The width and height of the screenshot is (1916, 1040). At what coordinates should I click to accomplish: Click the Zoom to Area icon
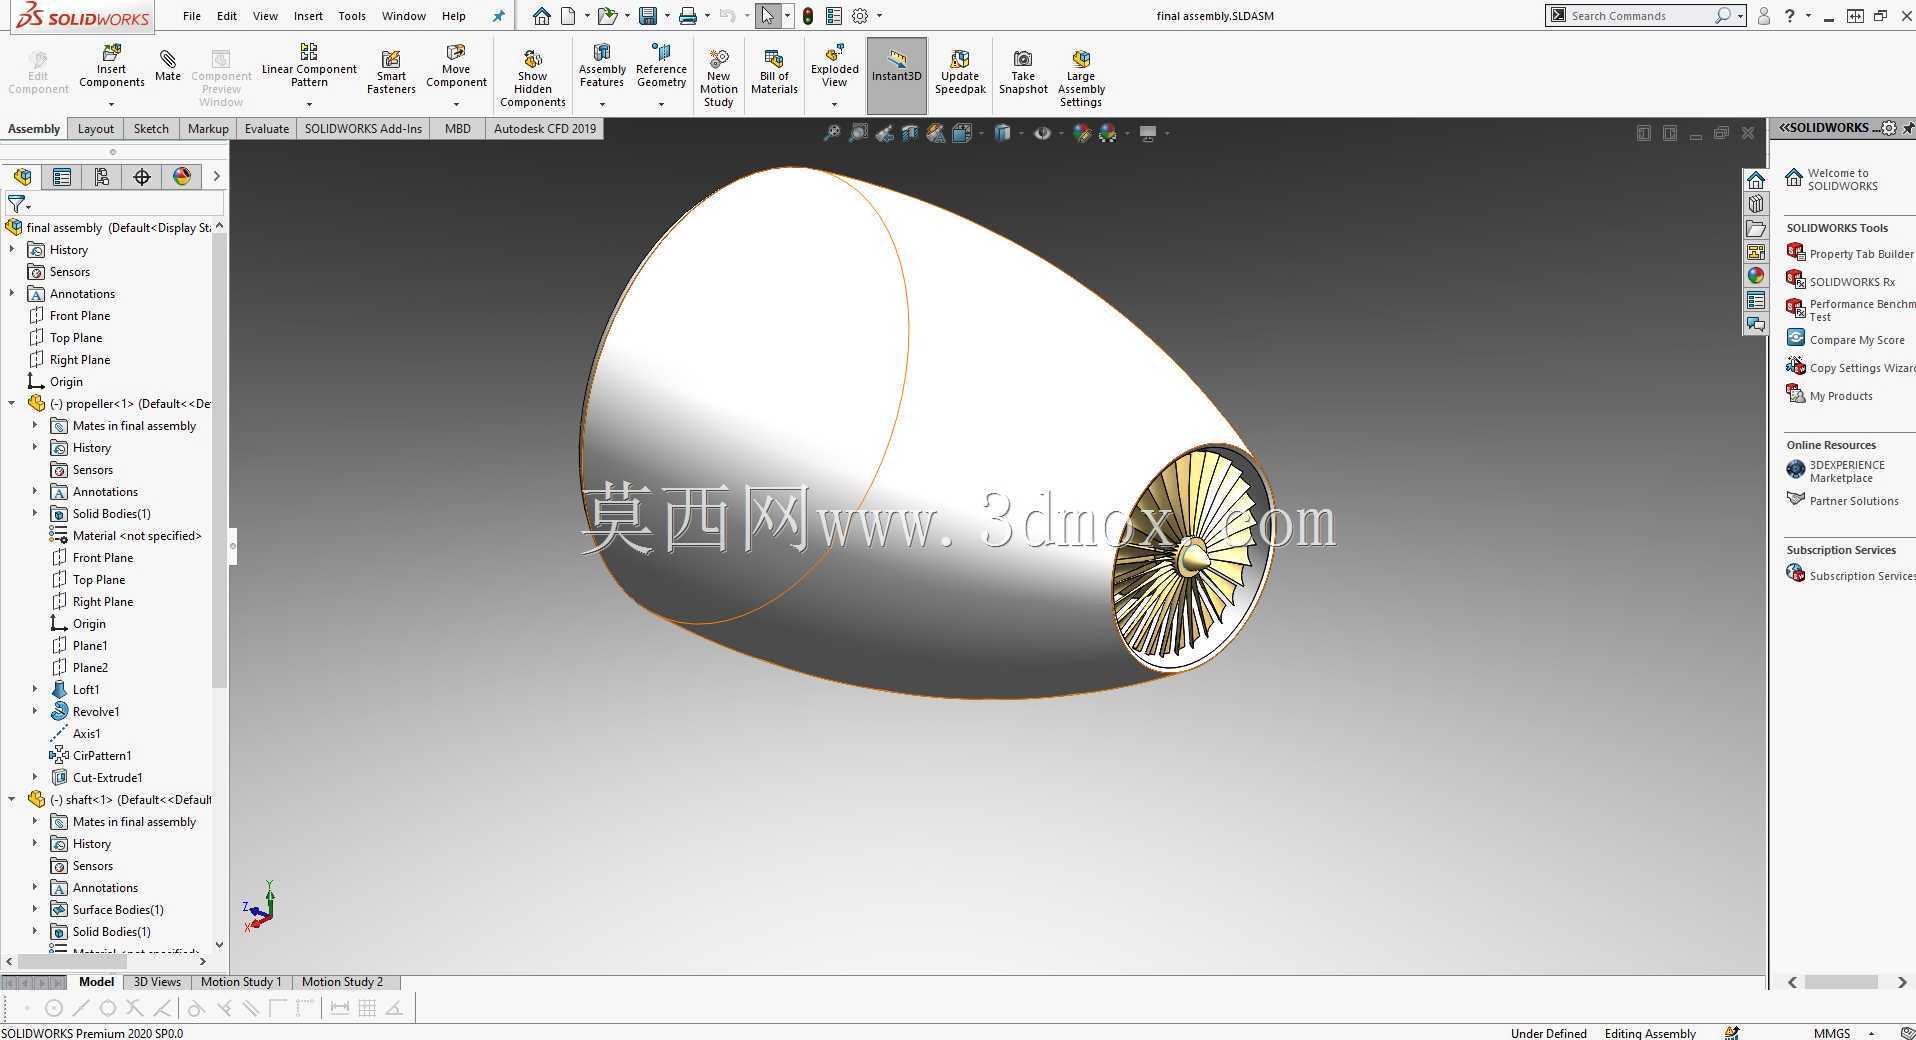[x=858, y=133]
